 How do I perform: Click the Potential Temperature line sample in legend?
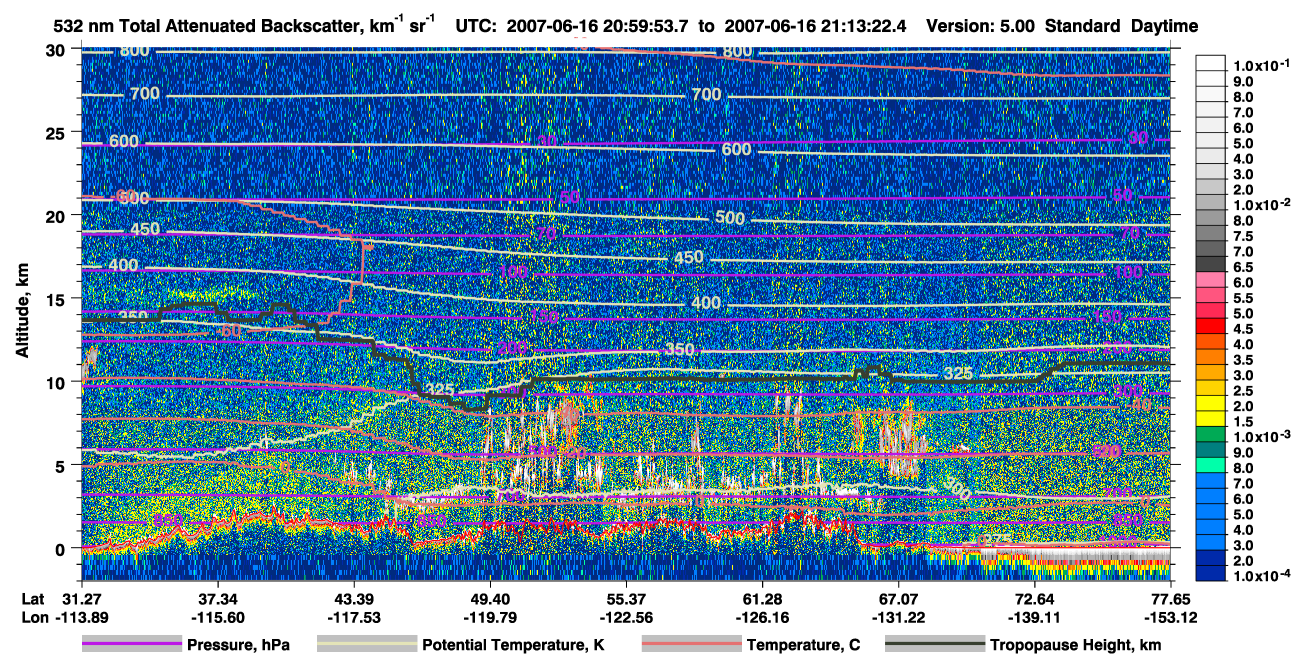pos(367,645)
